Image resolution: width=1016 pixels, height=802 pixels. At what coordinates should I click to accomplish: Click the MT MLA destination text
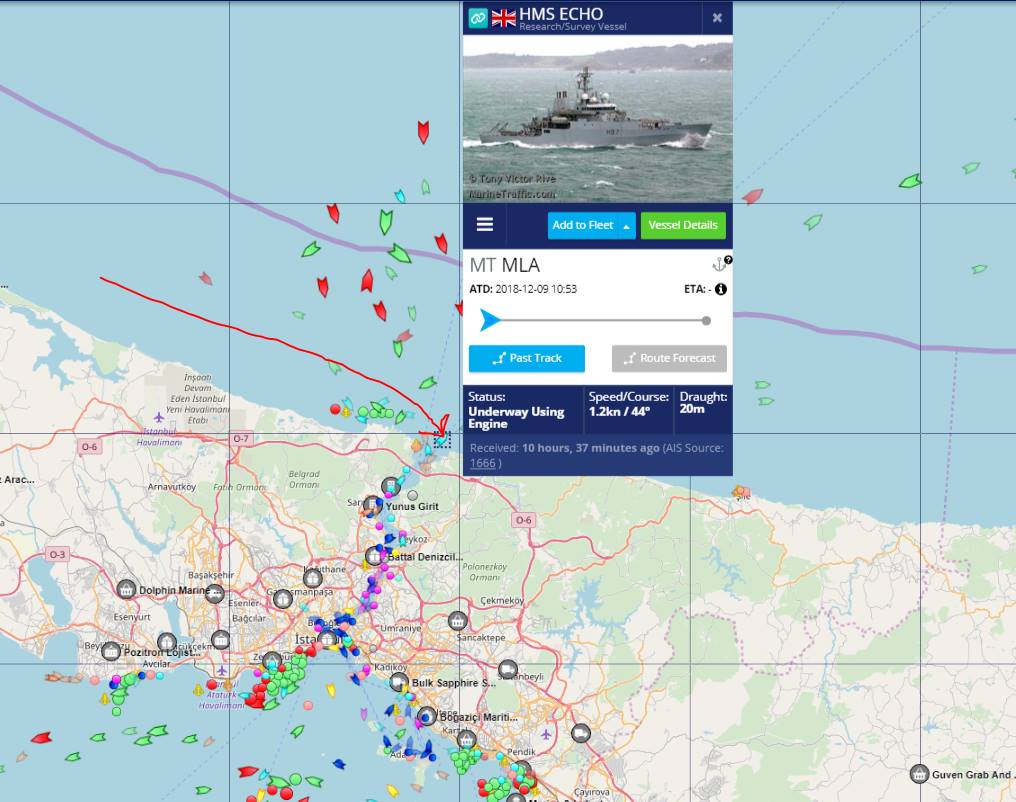[x=505, y=265]
